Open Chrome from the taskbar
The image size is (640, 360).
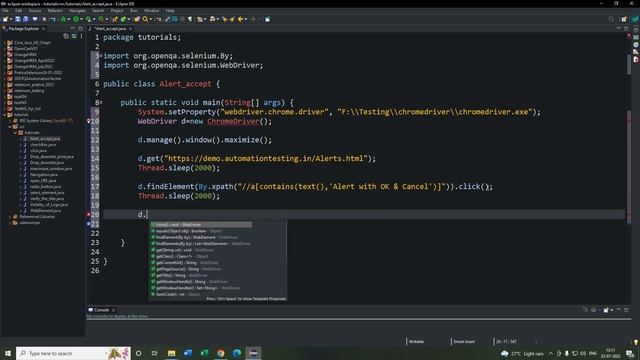tap(220, 353)
